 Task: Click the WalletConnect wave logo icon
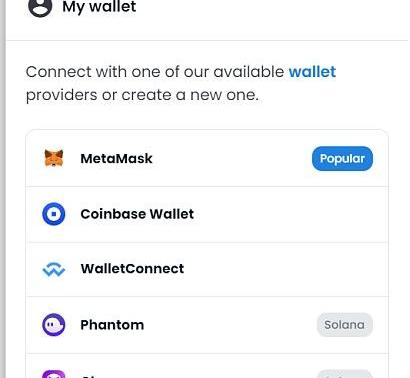tap(54, 269)
